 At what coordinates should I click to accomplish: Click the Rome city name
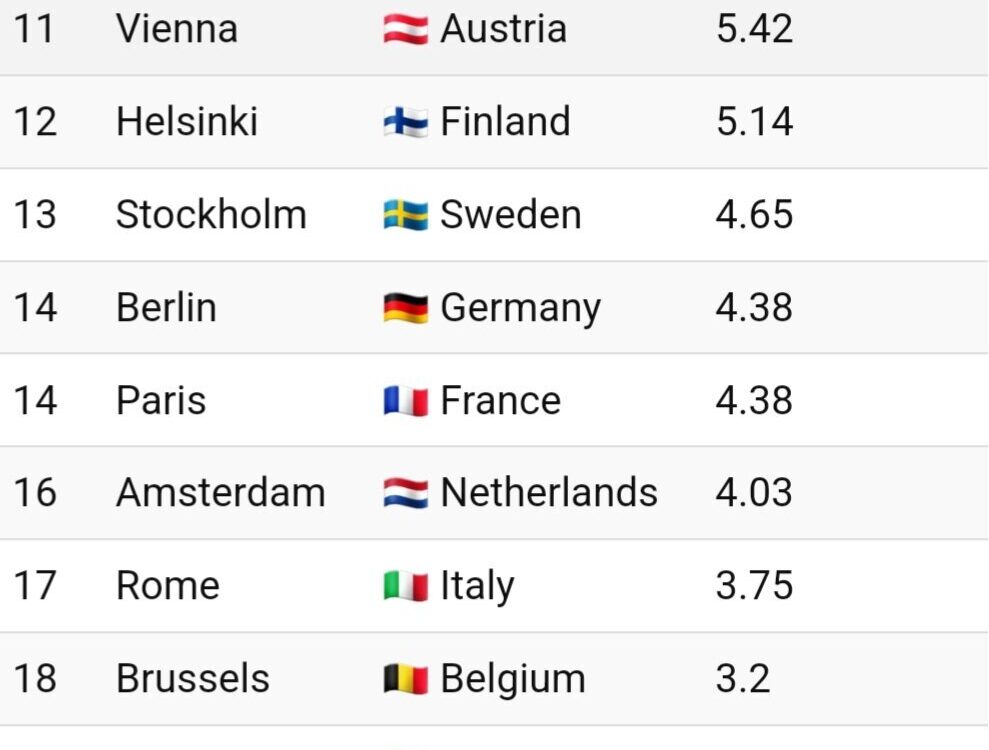click(168, 585)
